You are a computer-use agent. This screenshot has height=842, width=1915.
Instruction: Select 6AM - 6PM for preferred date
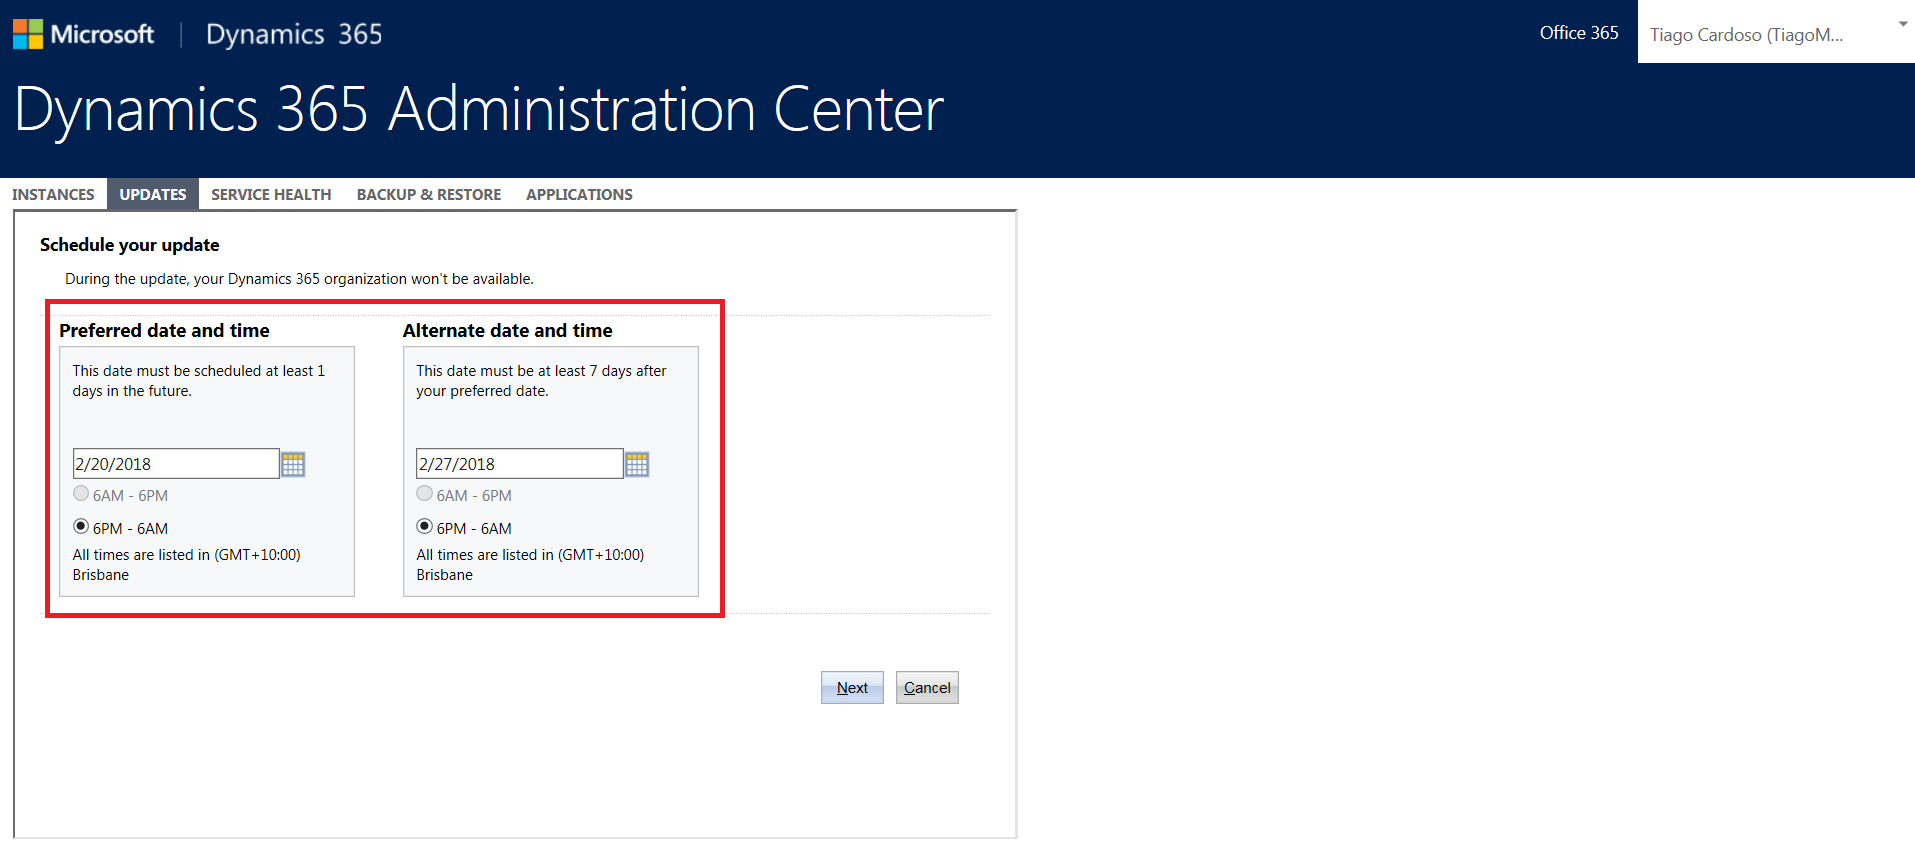coord(81,494)
